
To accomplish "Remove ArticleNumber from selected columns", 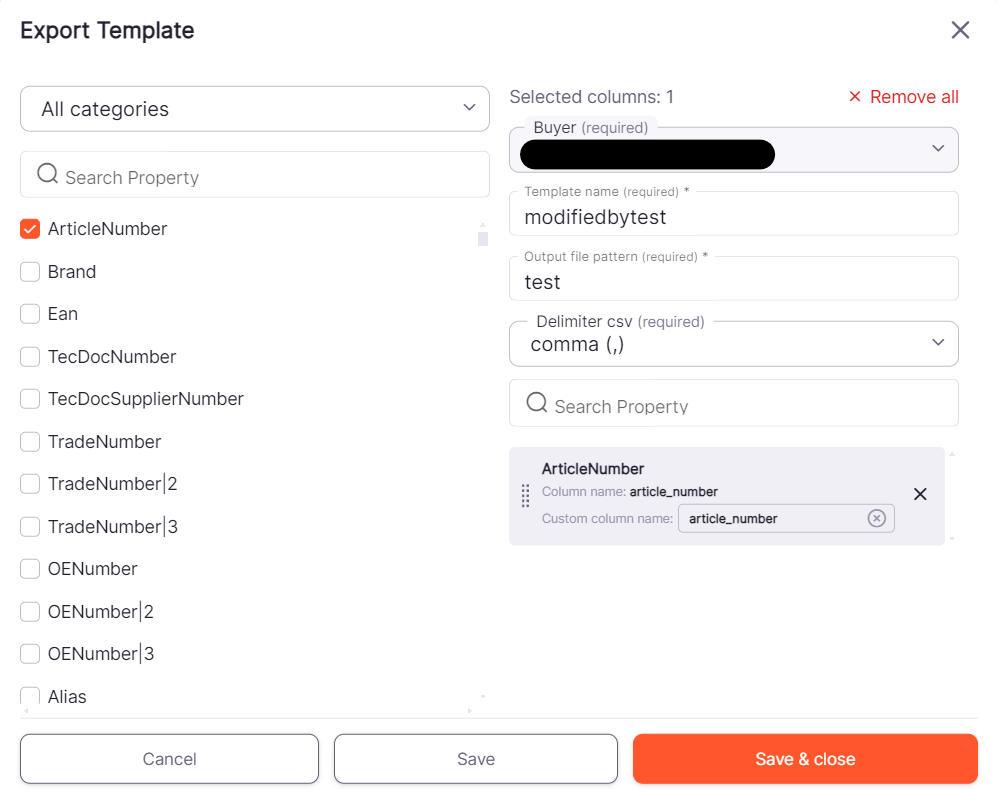I will pyautogui.click(x=920, y=494).
